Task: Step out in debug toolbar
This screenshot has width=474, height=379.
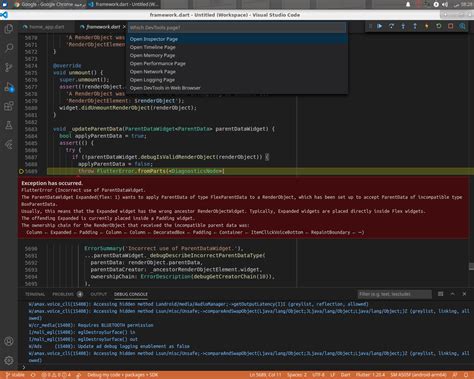Action: (x=415, y=26)
